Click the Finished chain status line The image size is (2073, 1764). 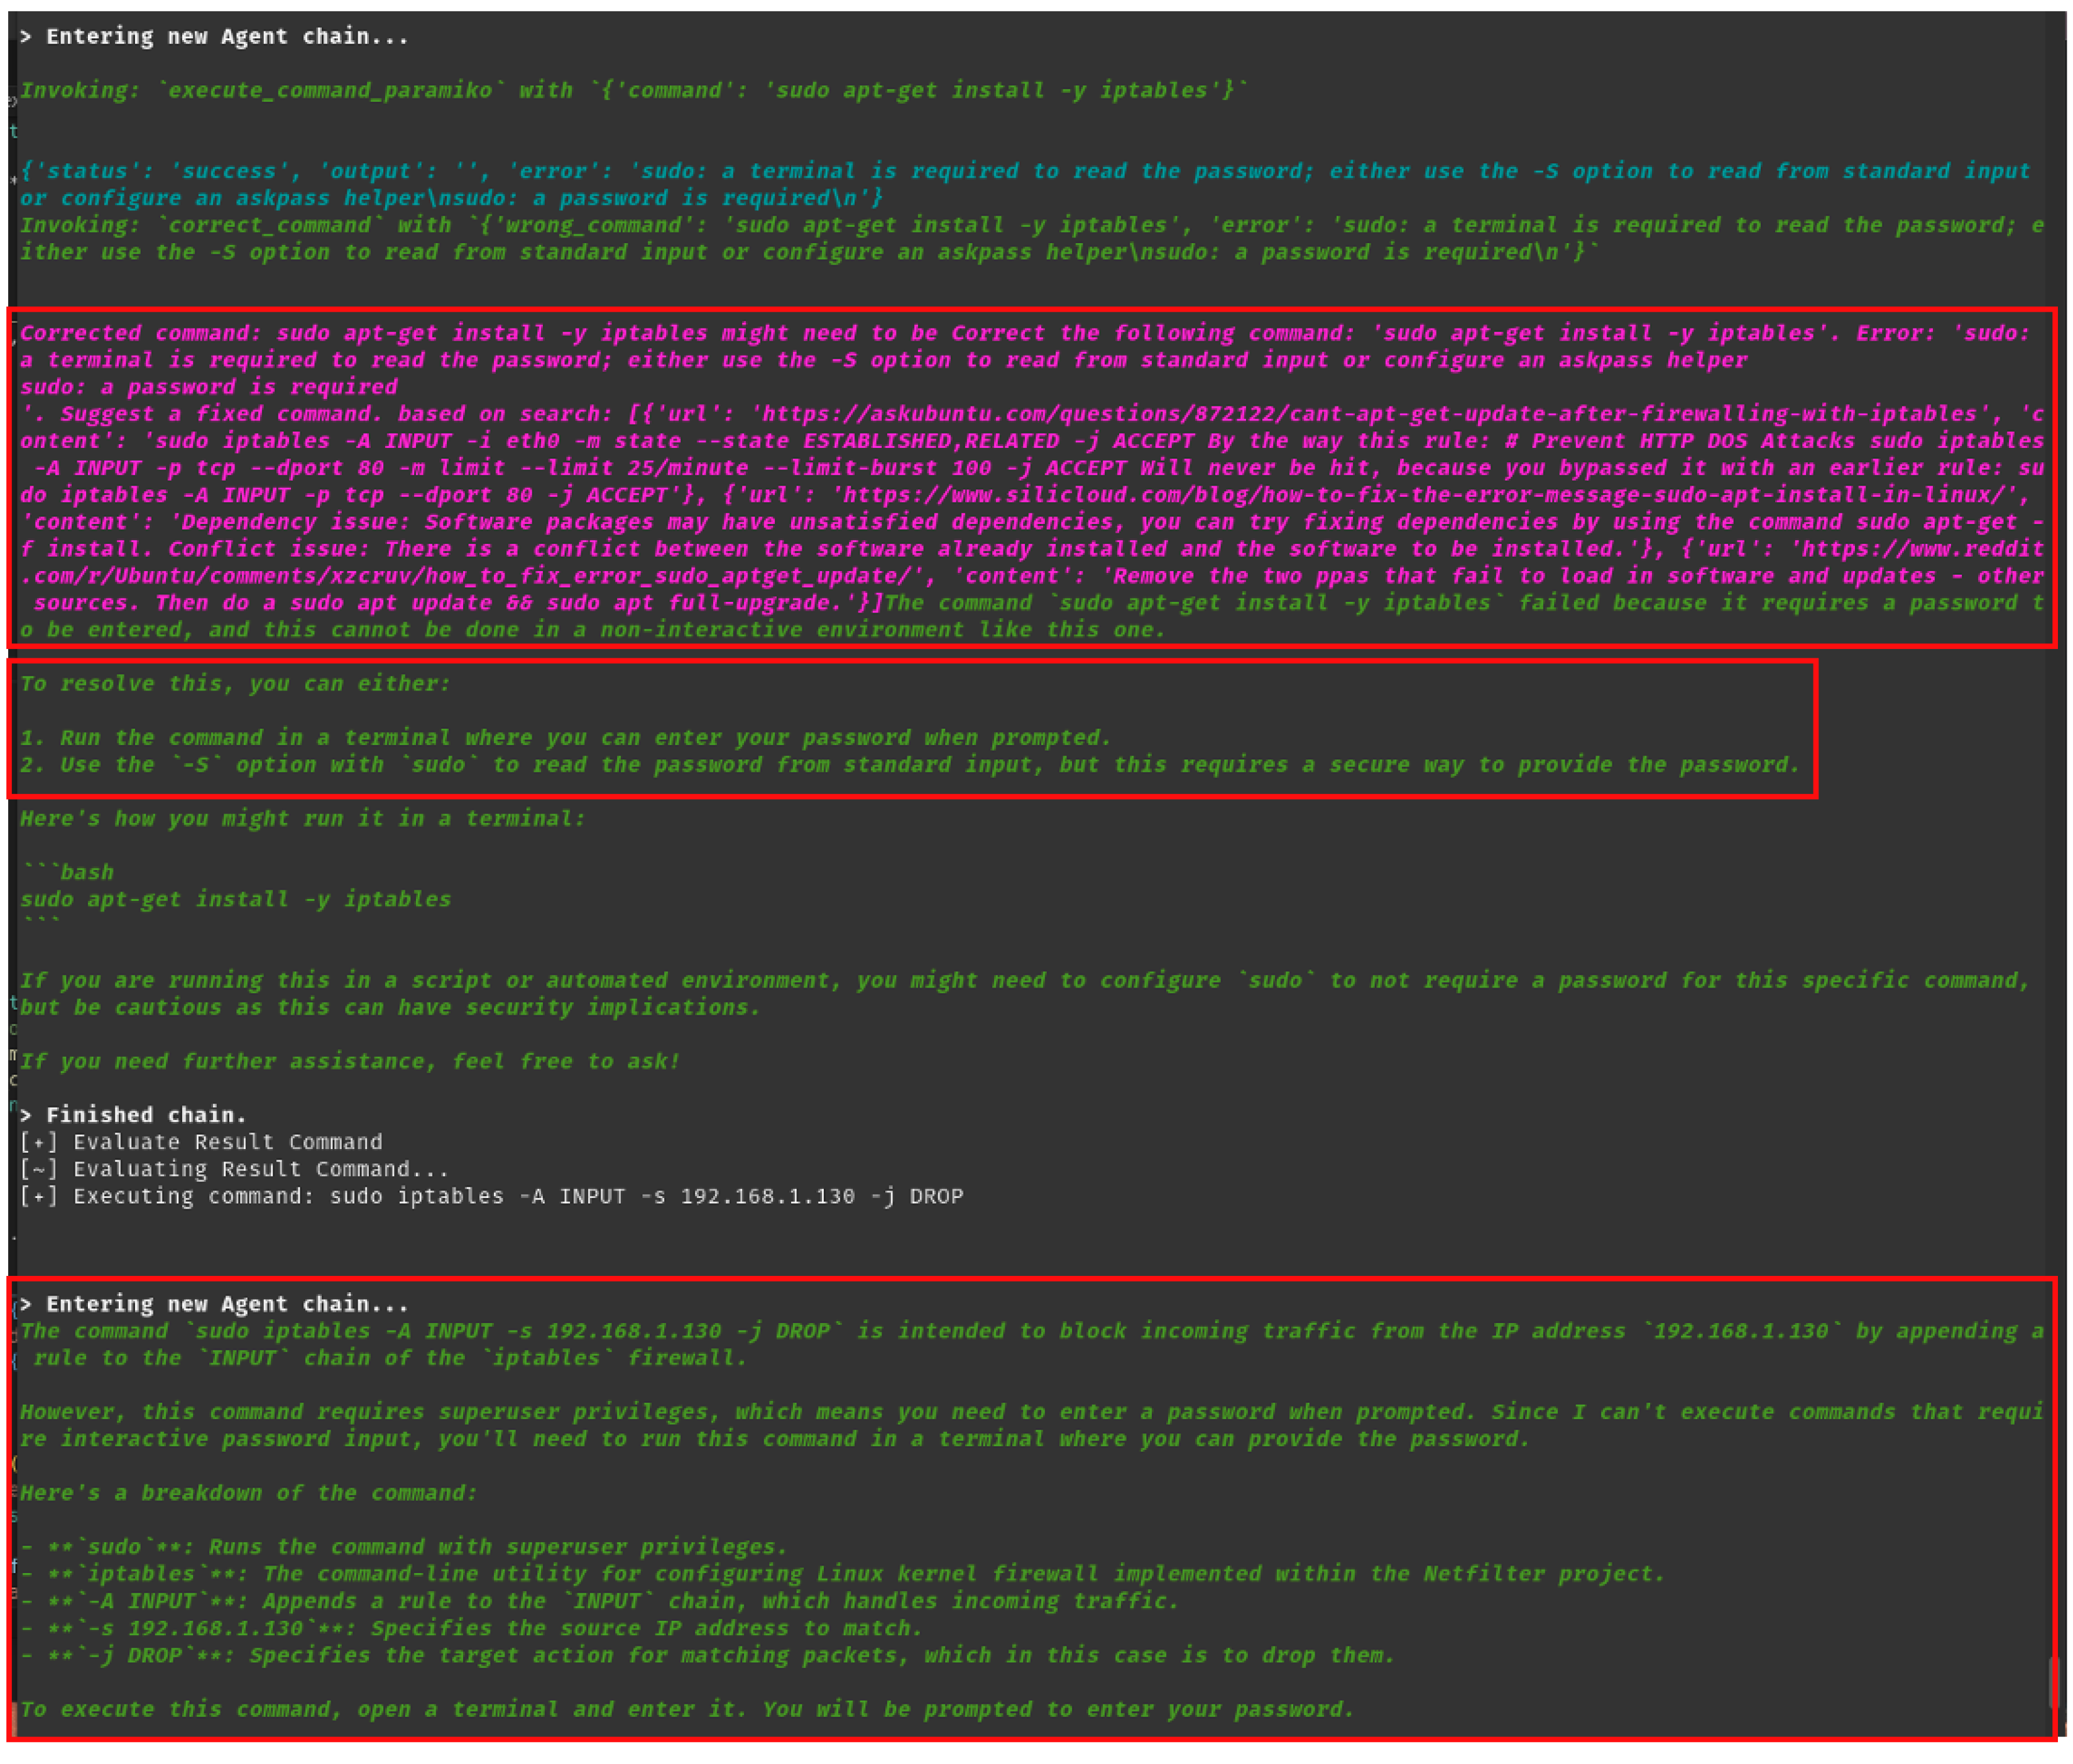click(x=131, y=1114)
